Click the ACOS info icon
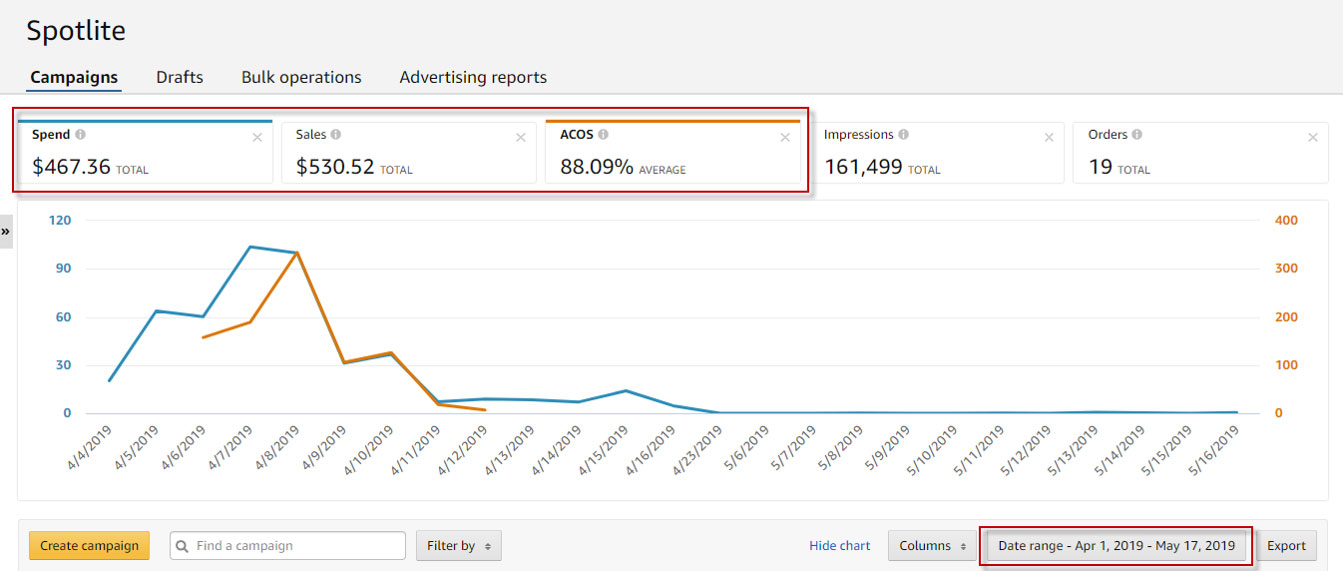1343x571 pixels. coord(603,135)
